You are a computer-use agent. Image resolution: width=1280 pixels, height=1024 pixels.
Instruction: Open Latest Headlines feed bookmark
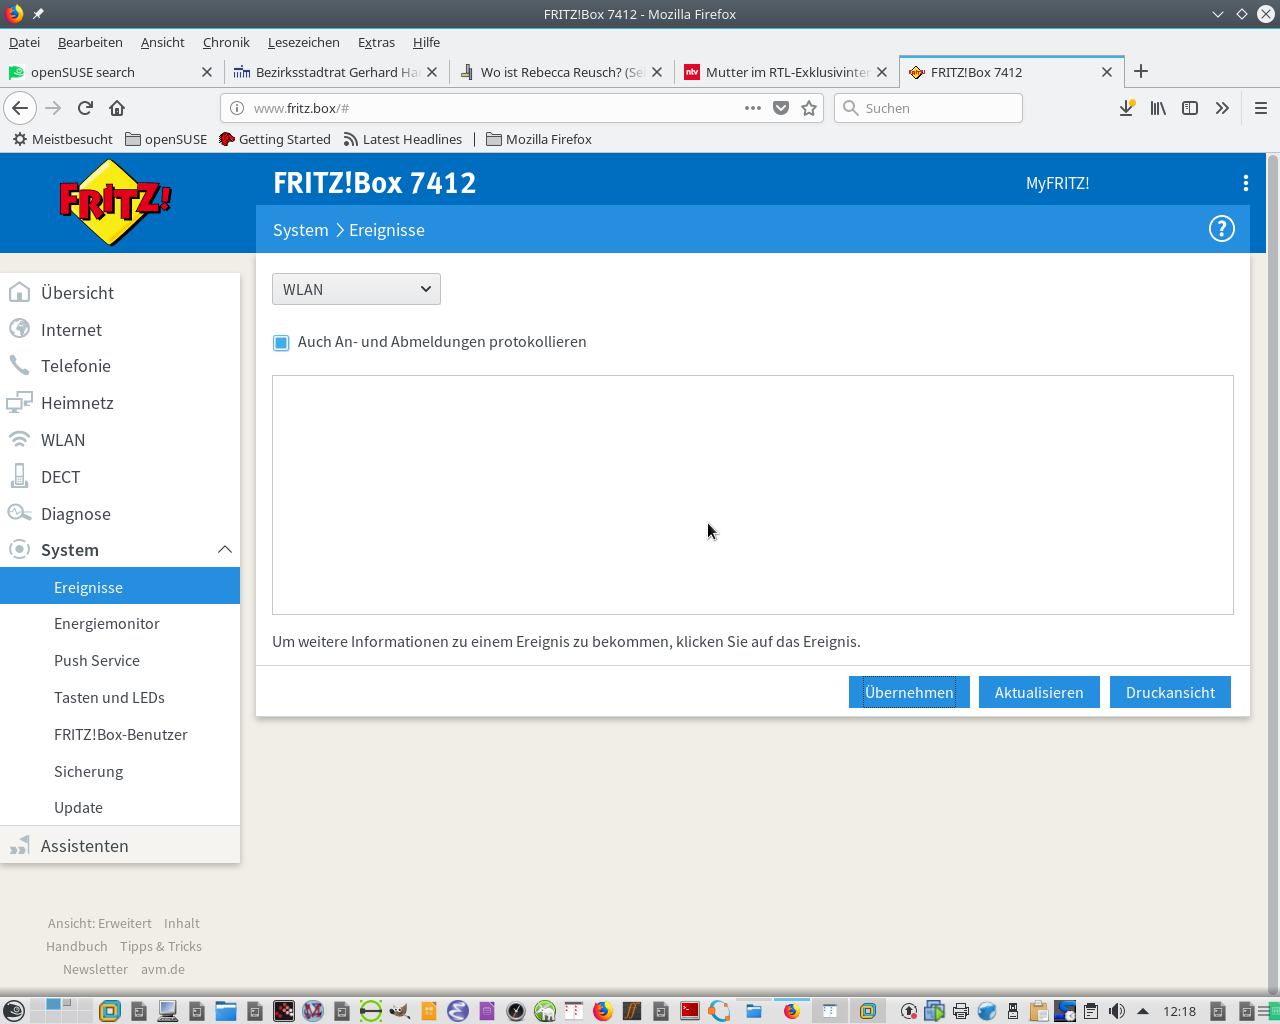(x=403, y=139)
